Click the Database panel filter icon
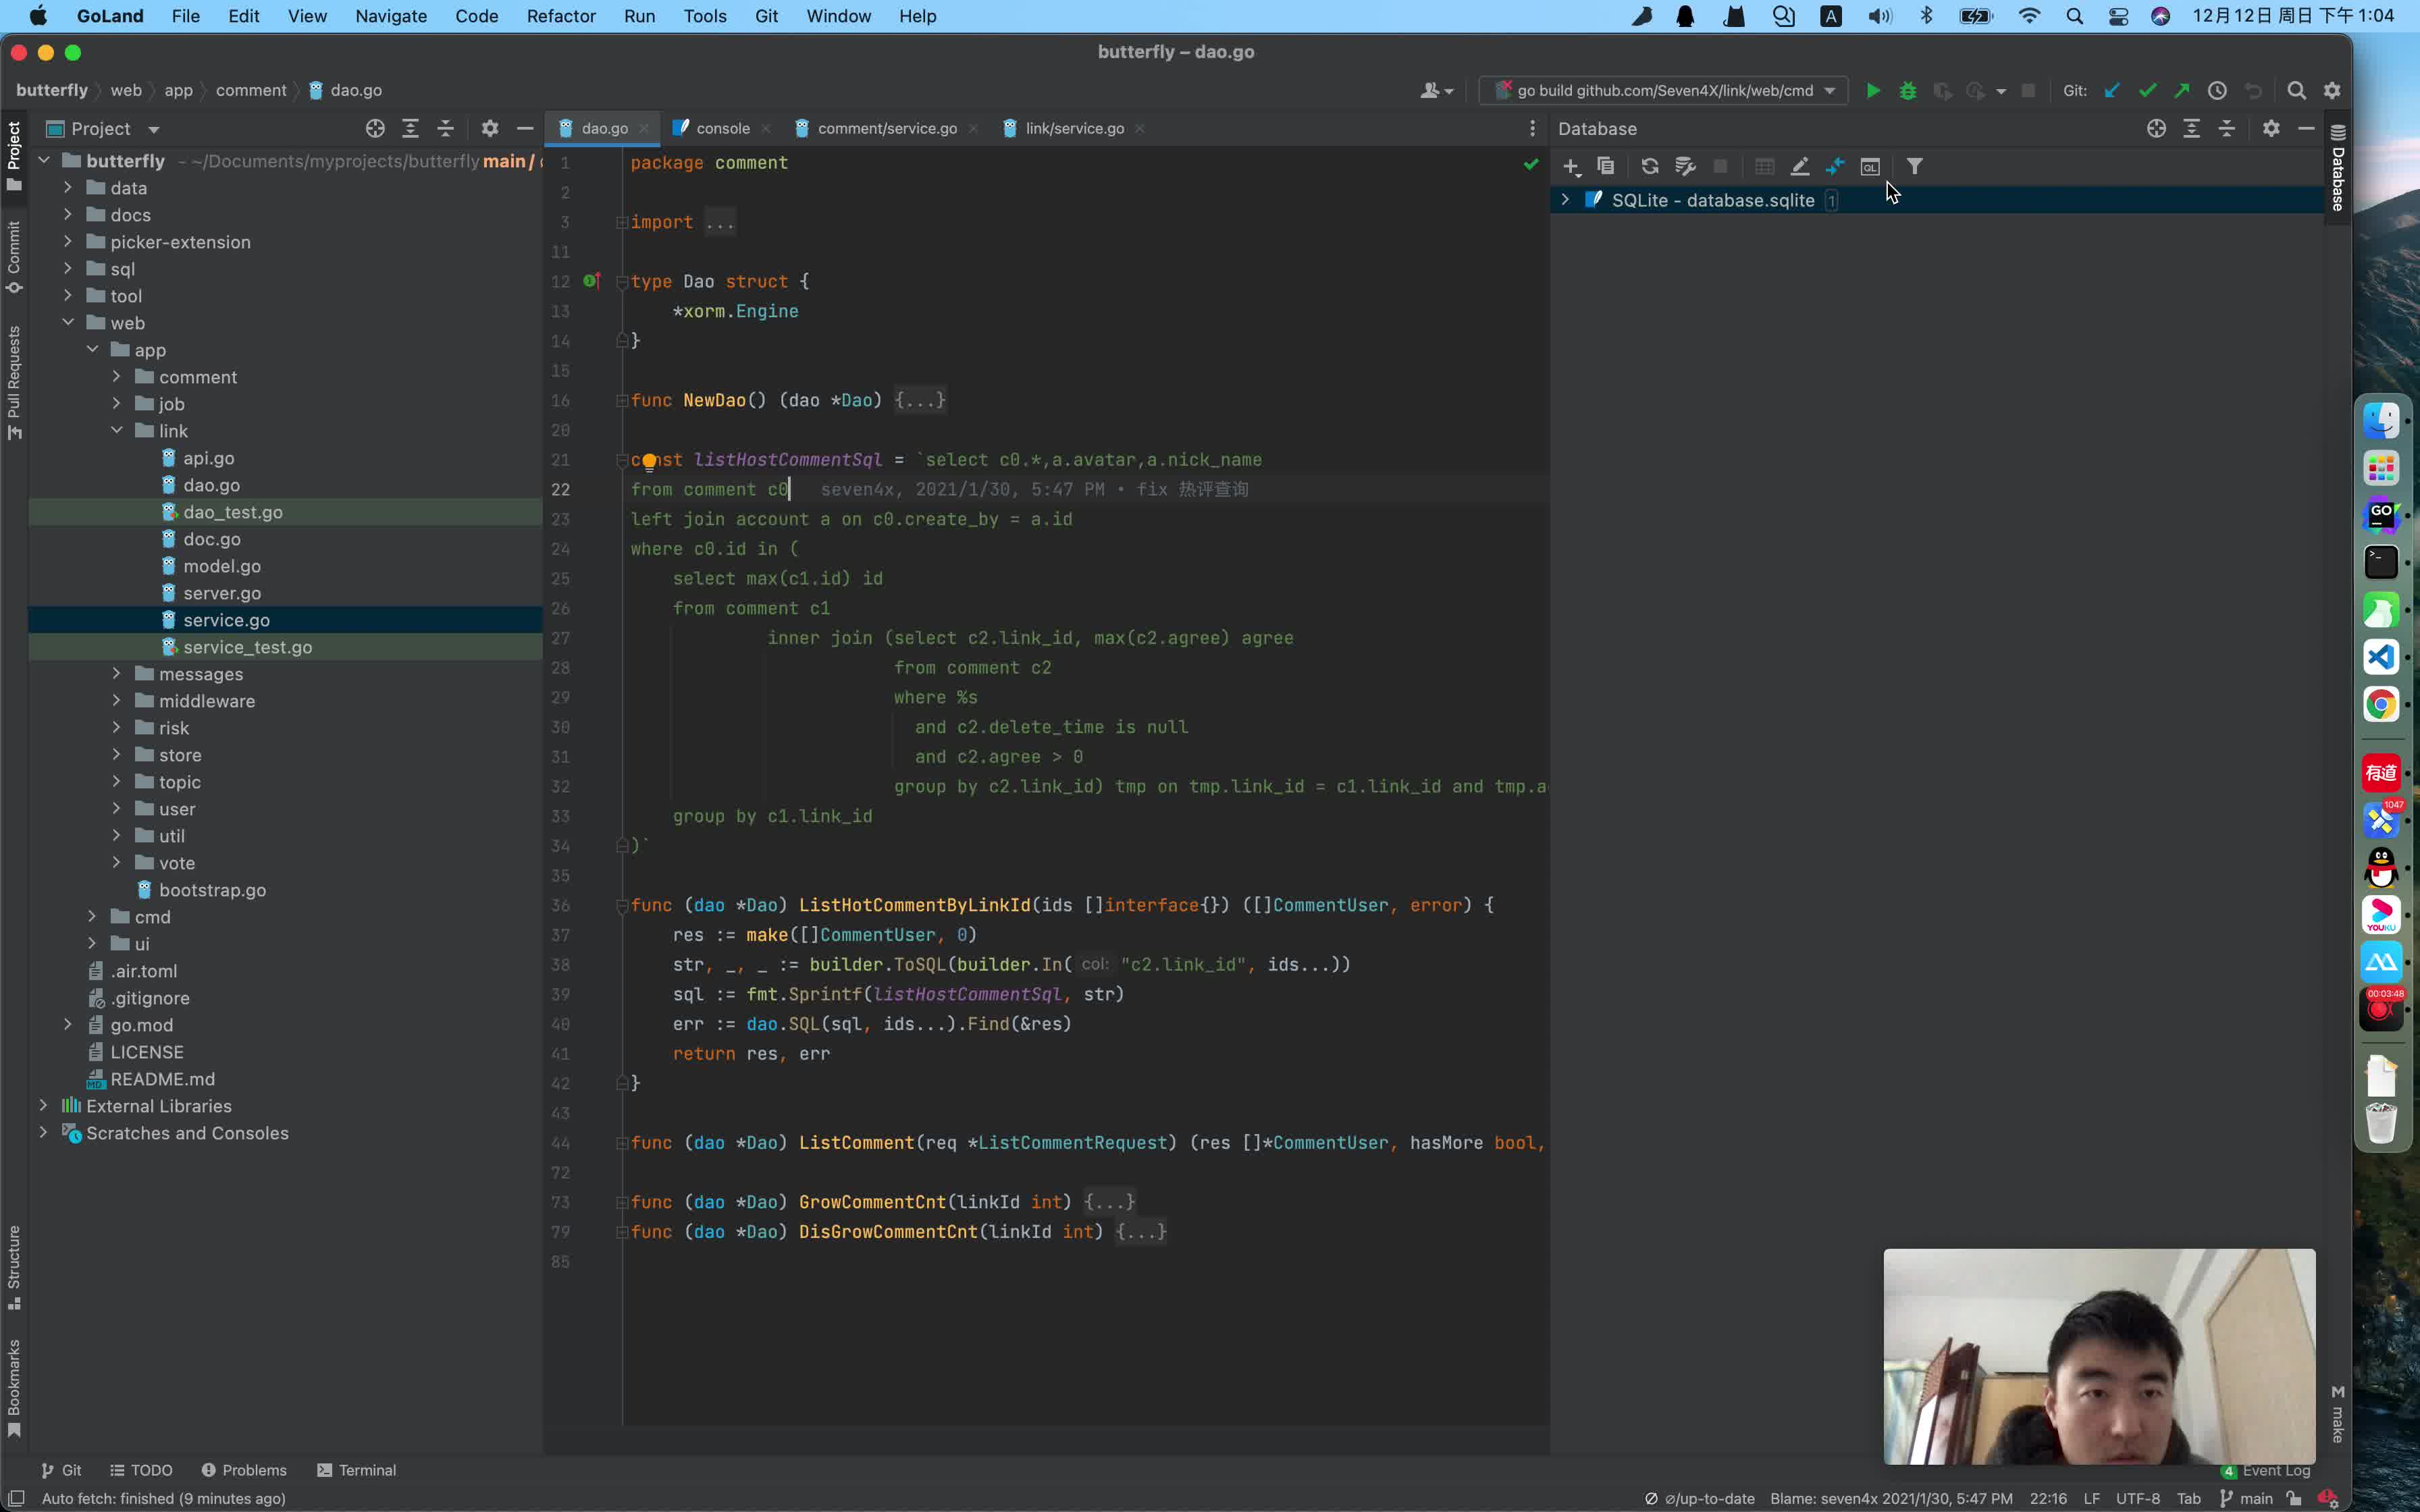 [1914, 167]
